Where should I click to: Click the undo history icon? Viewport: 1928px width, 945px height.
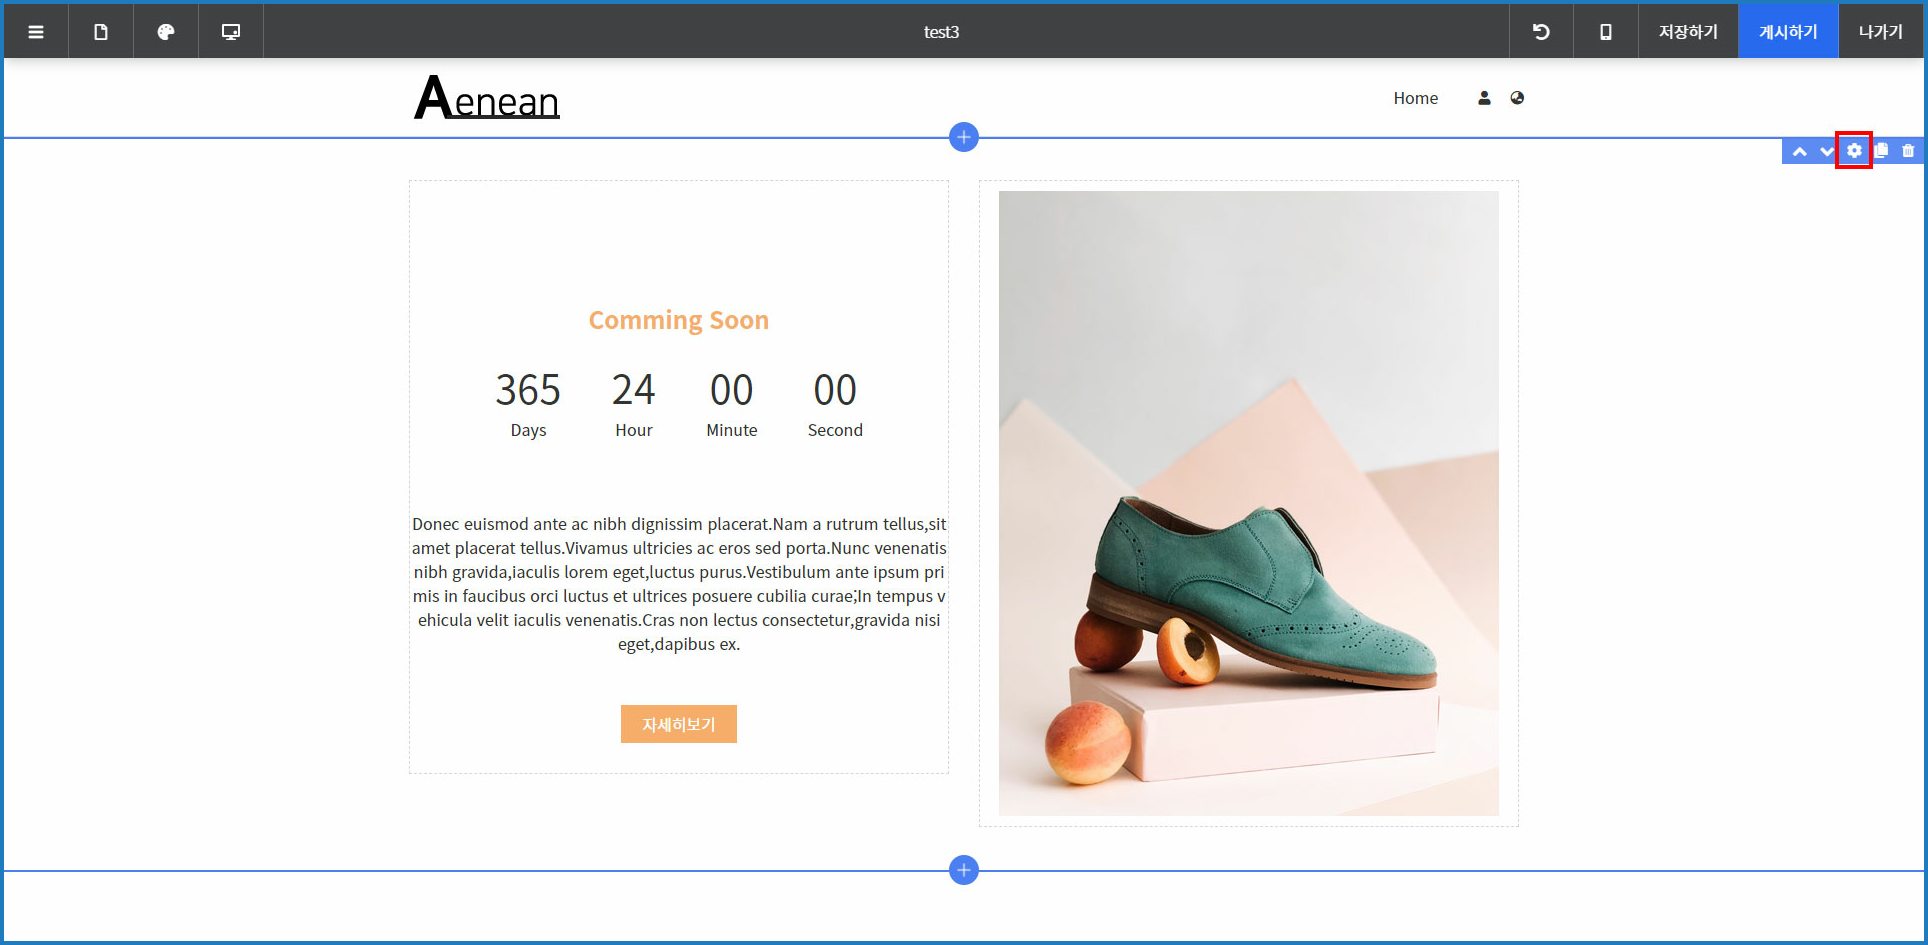(1541, 32)
